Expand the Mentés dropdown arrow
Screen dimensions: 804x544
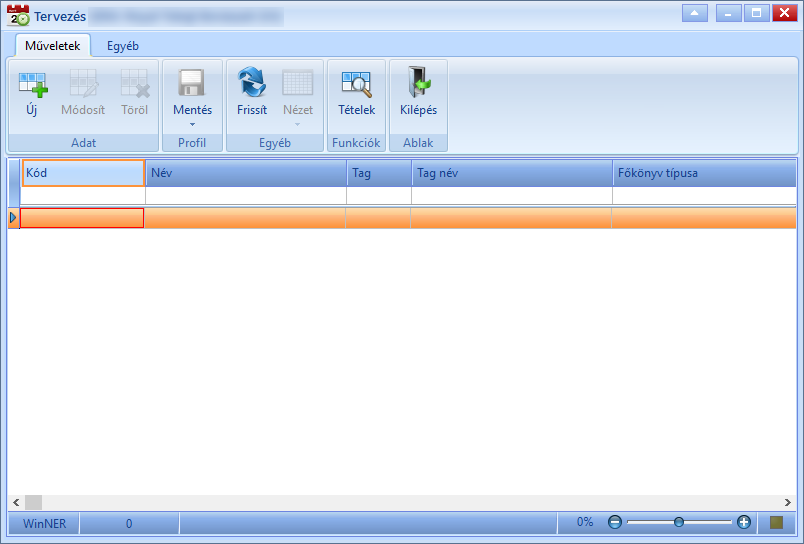tap(192, 125)
